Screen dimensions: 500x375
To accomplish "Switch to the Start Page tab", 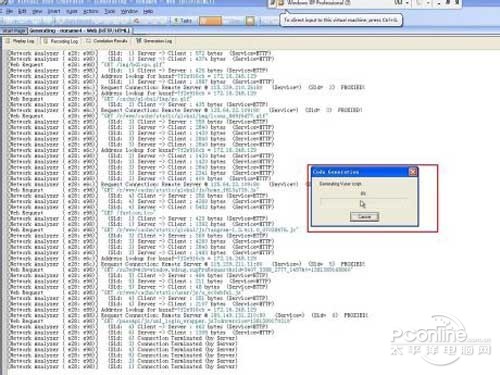I will [x=14, y=31].
